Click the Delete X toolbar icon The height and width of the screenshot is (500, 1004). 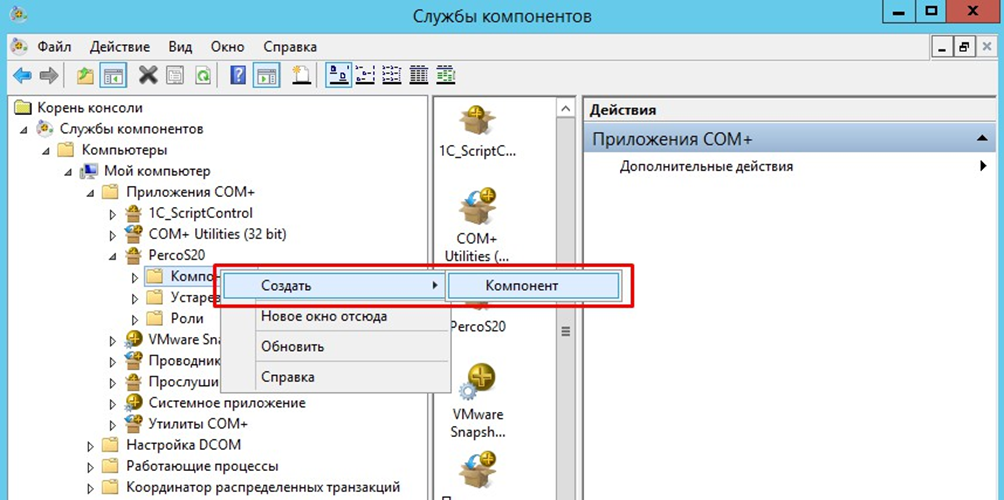[x=148, y=76]
